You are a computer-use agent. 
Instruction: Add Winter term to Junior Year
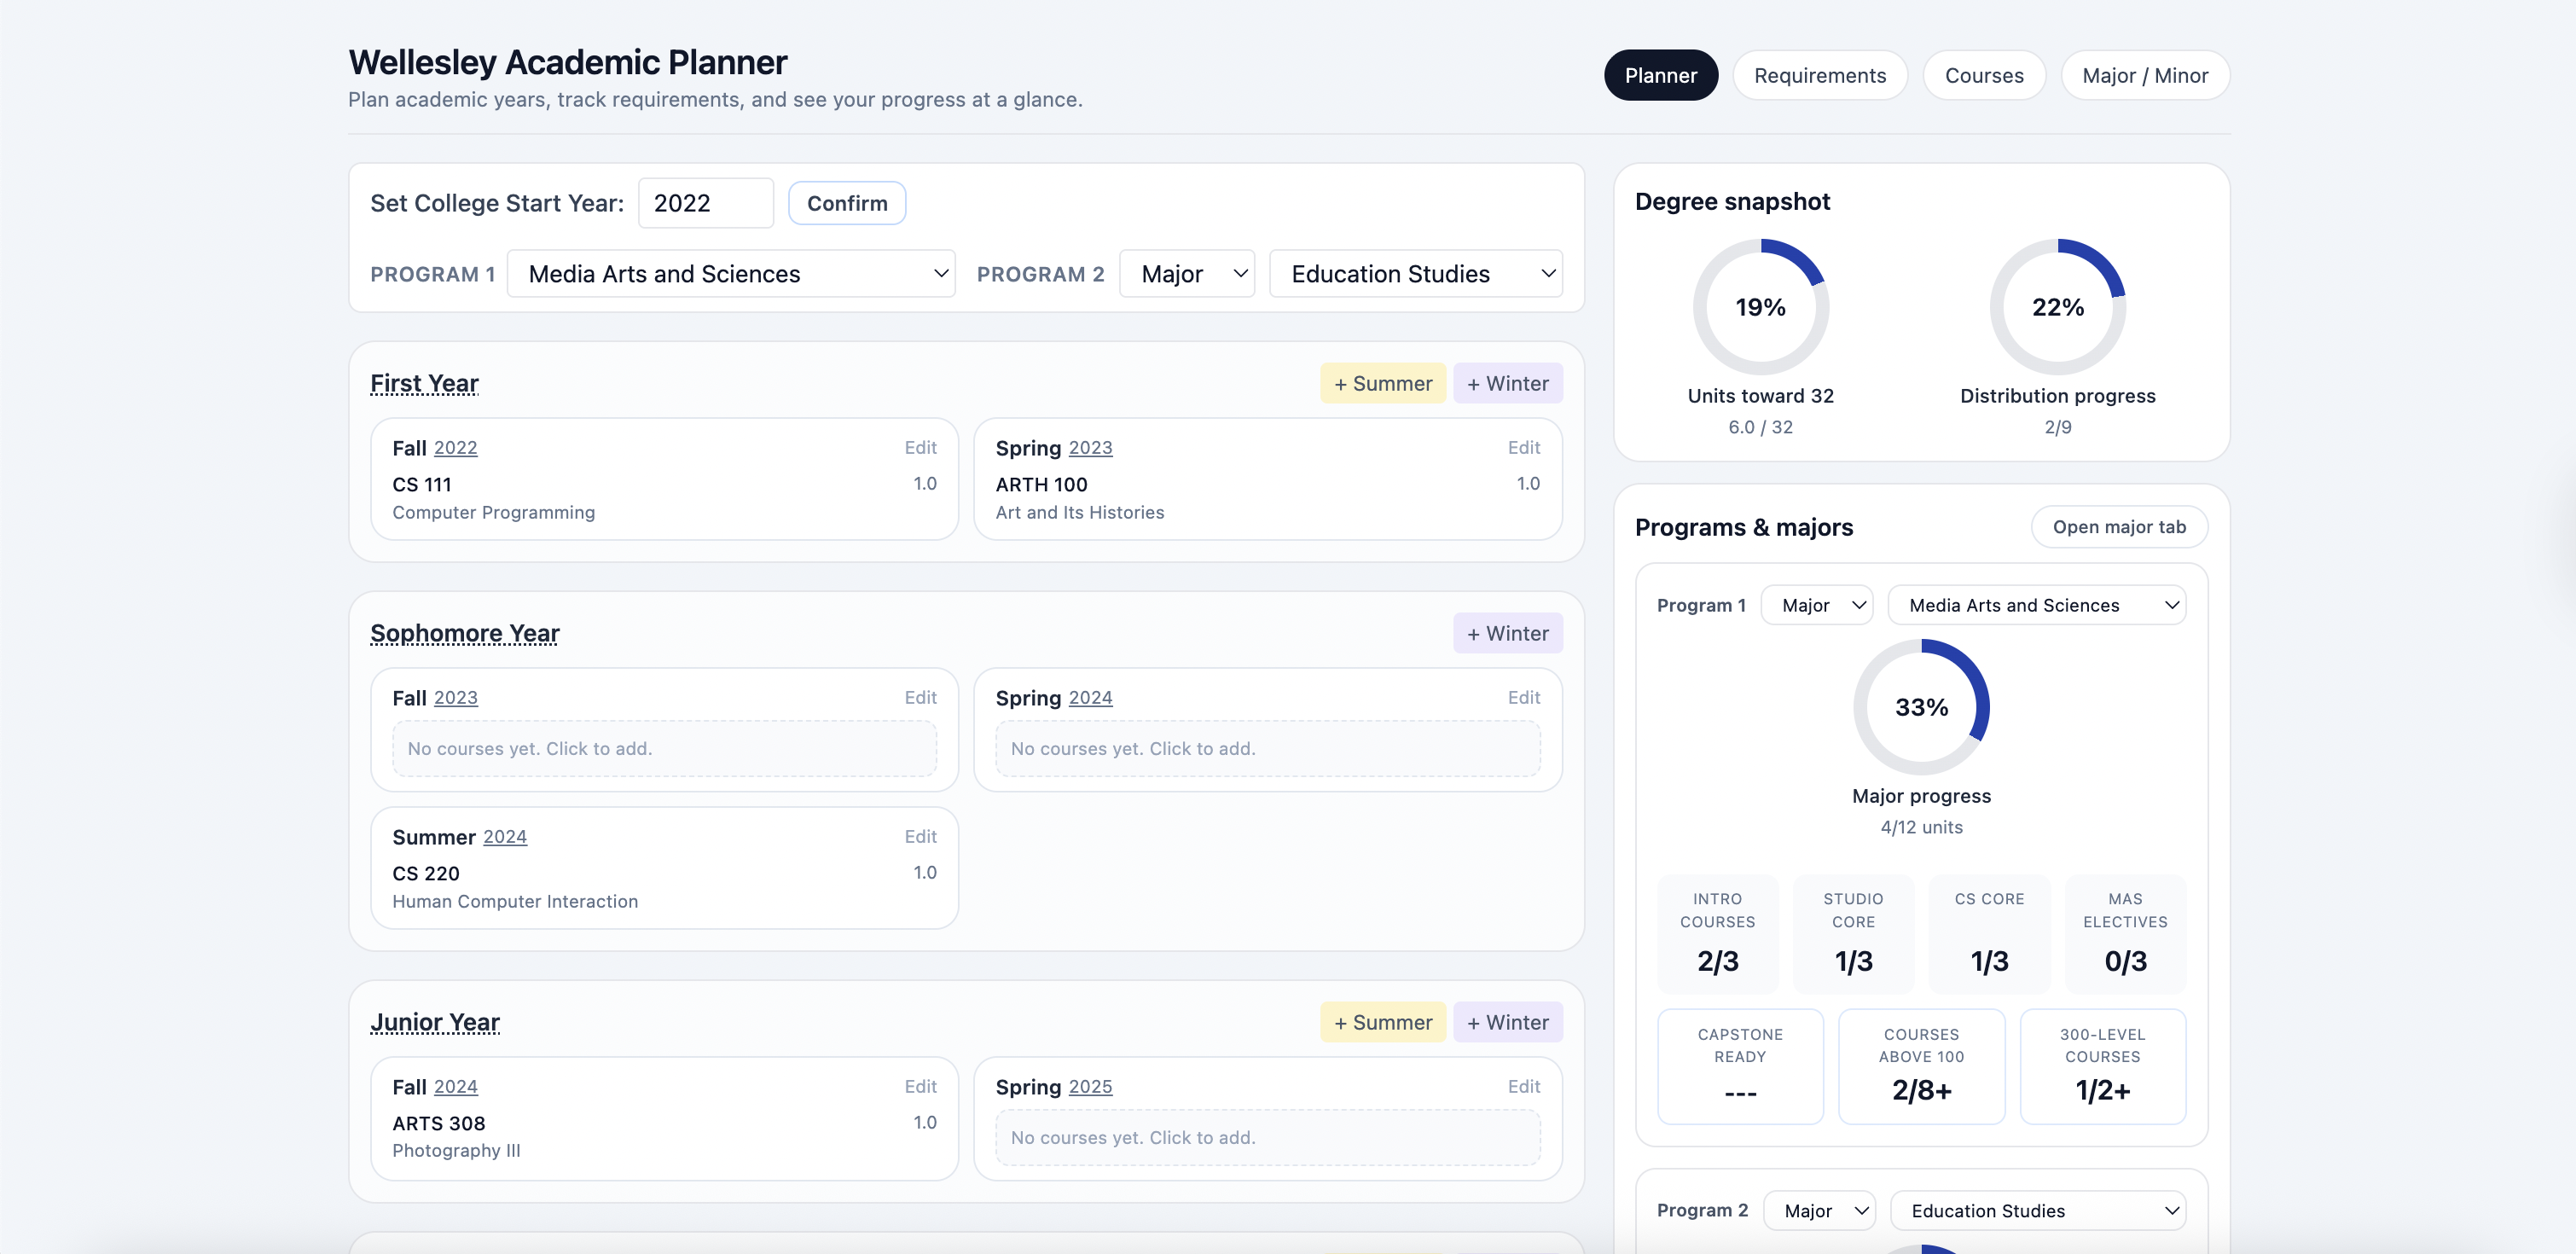1508,1022
